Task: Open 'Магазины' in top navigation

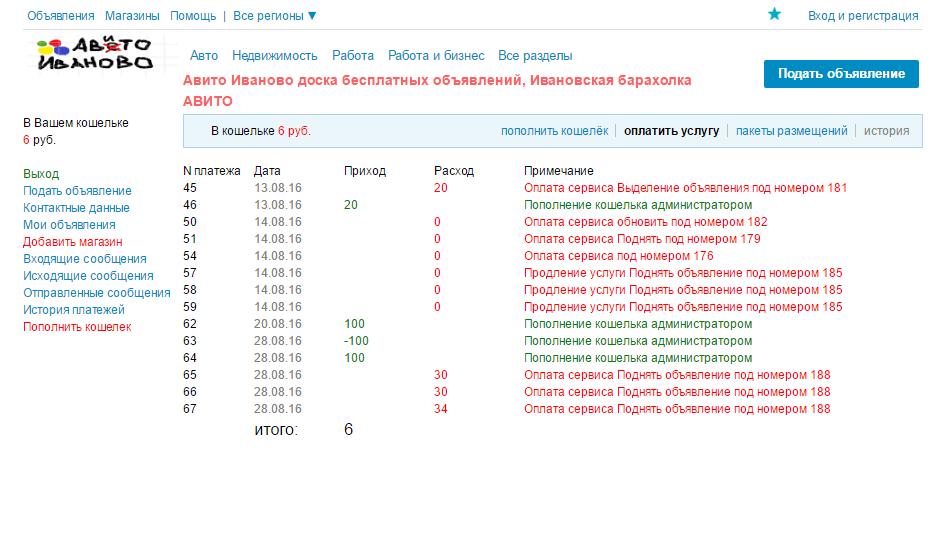Action: [132, 16]
